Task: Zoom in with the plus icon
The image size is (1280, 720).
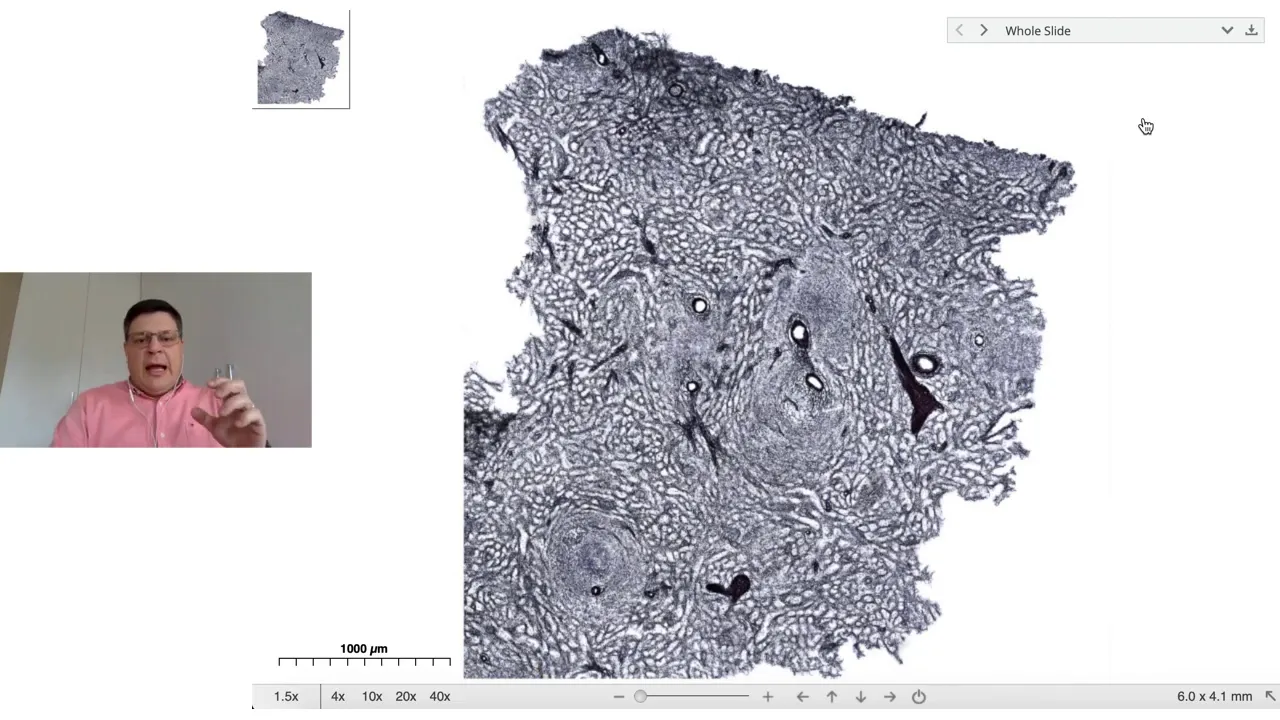Action: coord(768,697)
